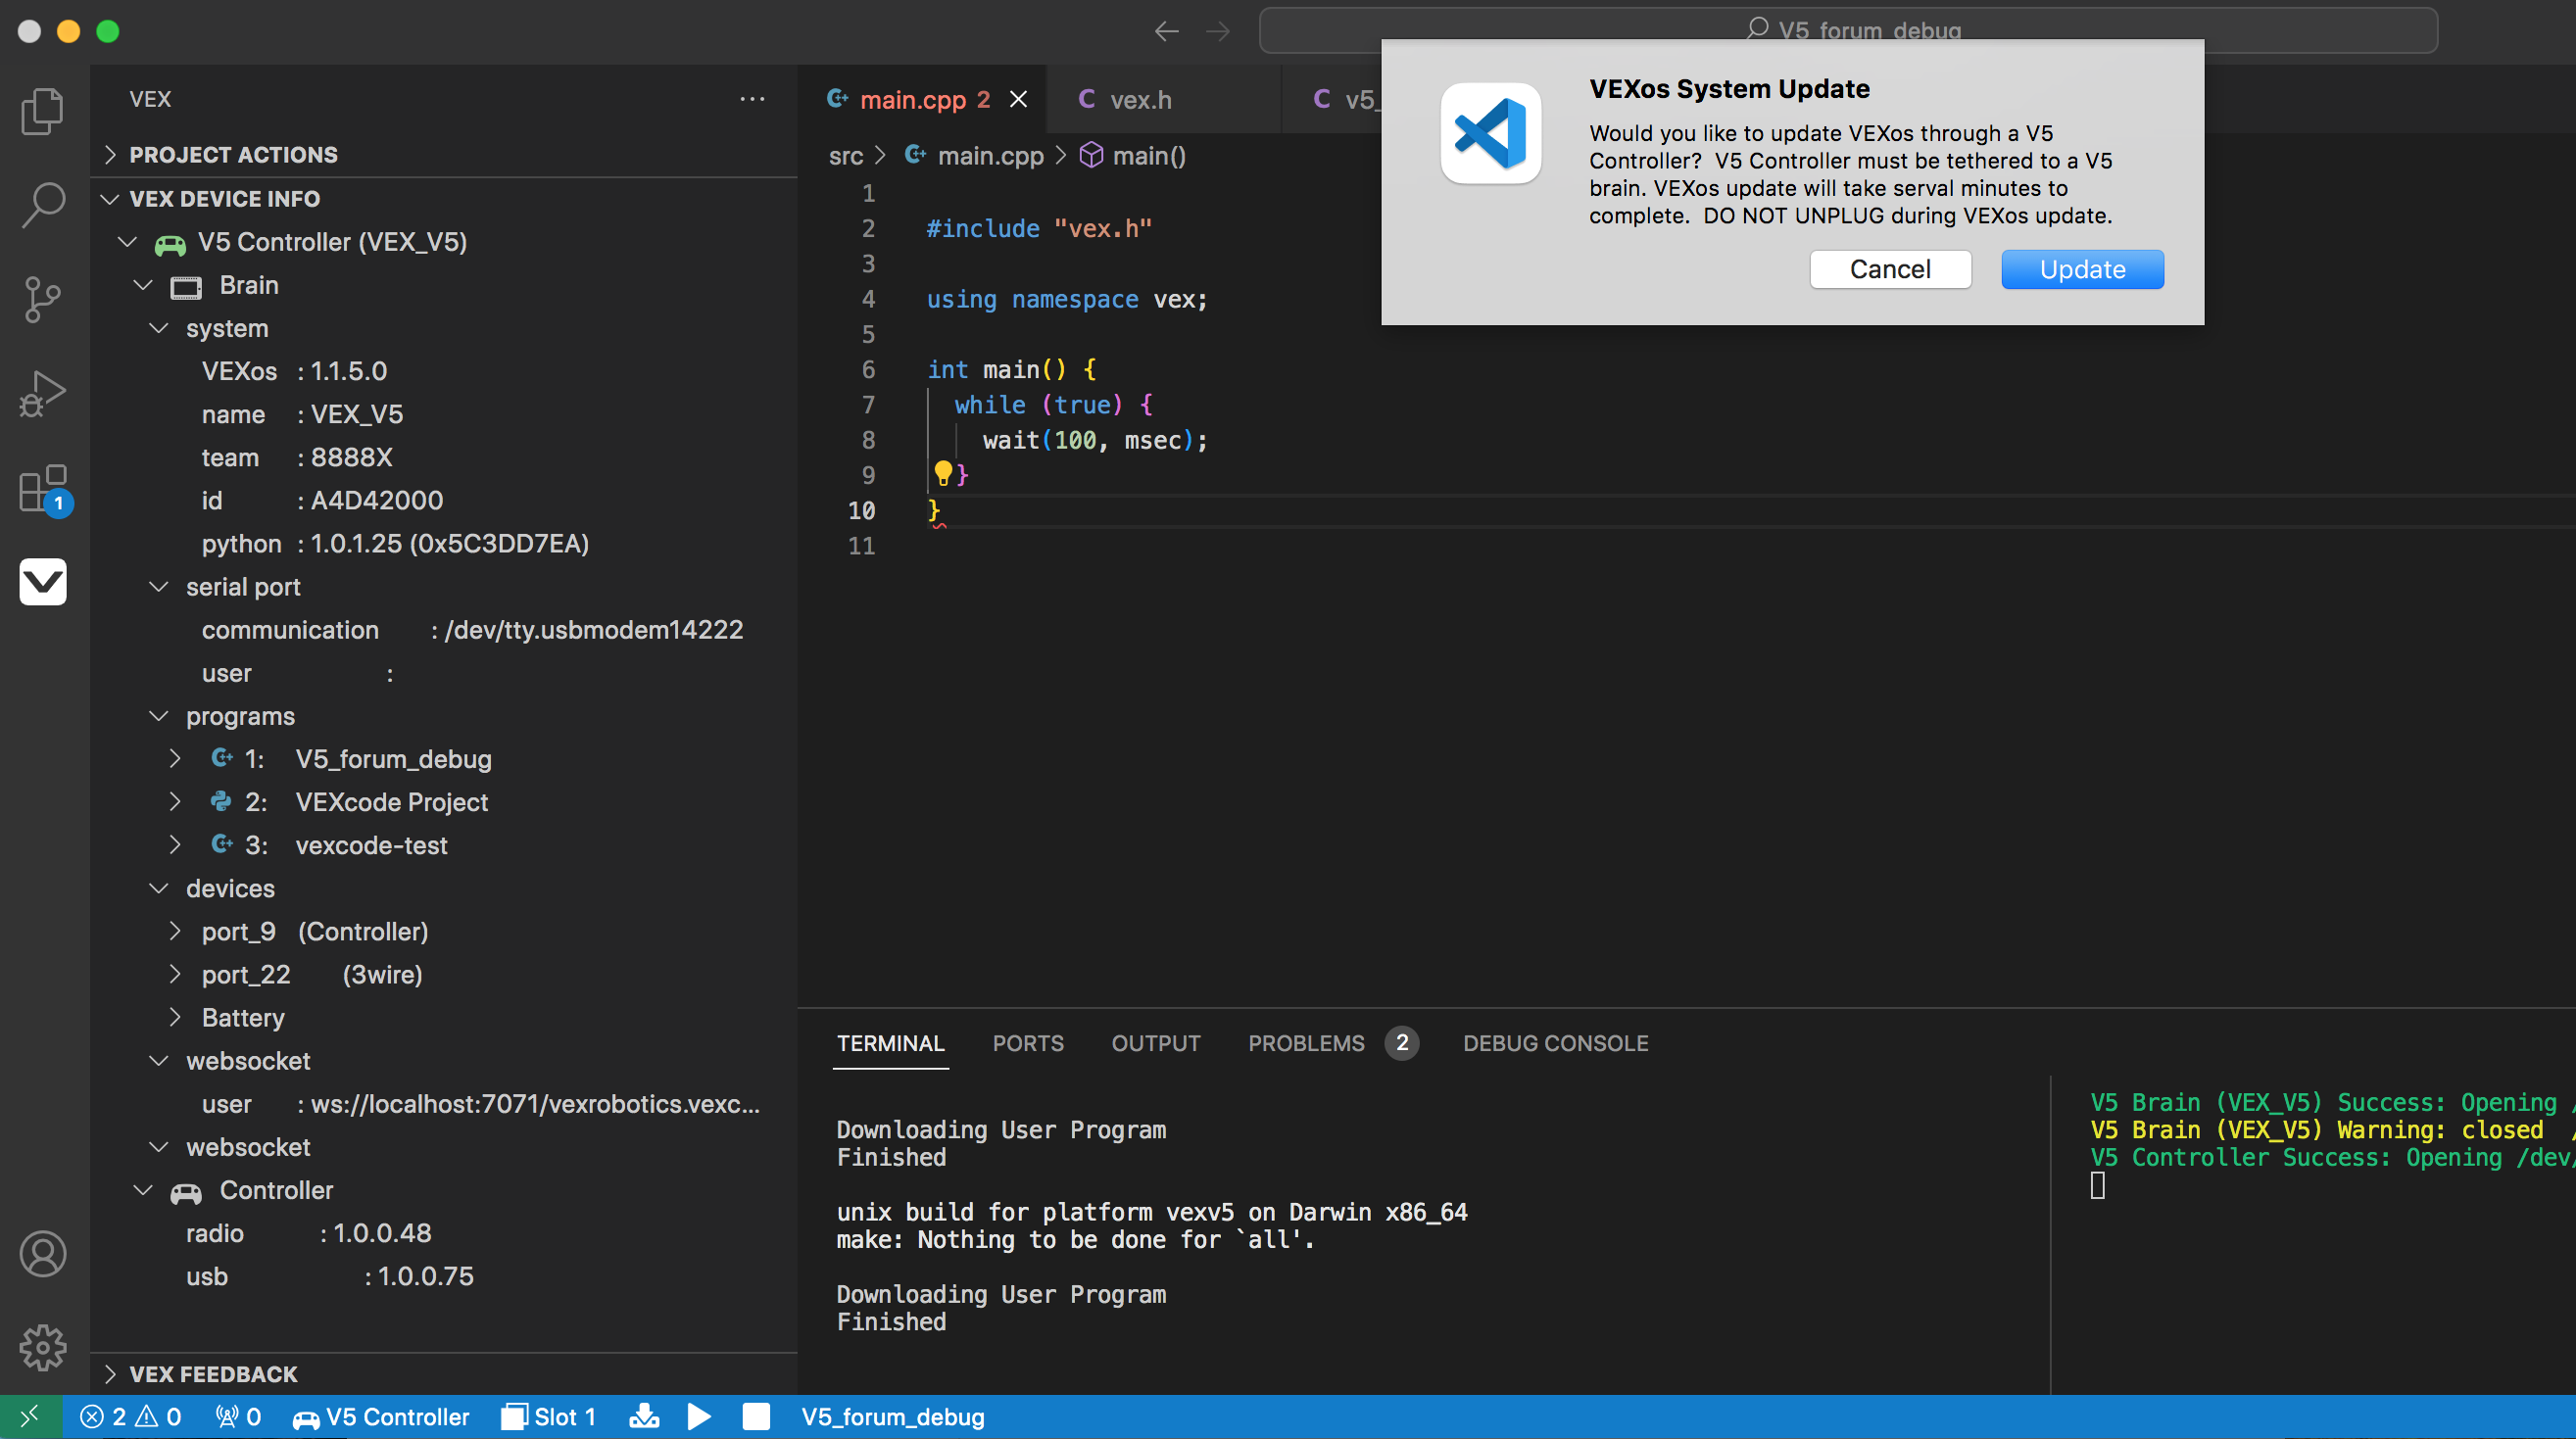Collapse the Brain tree node
This screenshot has height=1439, width=2576.
(143, 285)
